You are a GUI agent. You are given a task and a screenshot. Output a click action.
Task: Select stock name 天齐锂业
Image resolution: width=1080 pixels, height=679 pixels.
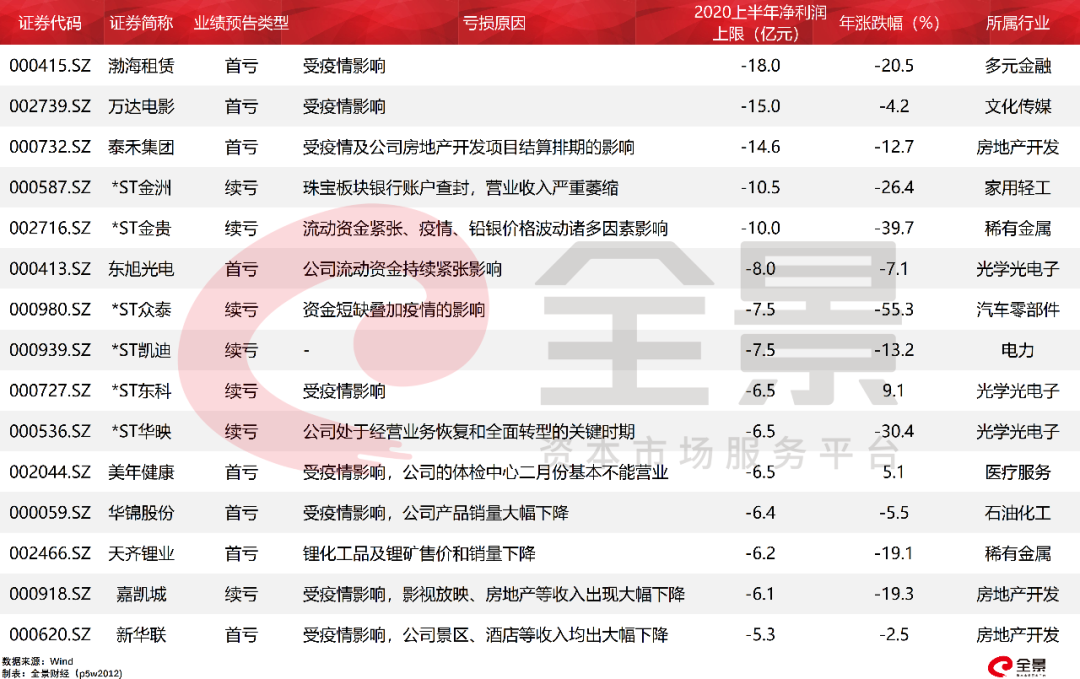pyautogui.click(x=141, y=554)
